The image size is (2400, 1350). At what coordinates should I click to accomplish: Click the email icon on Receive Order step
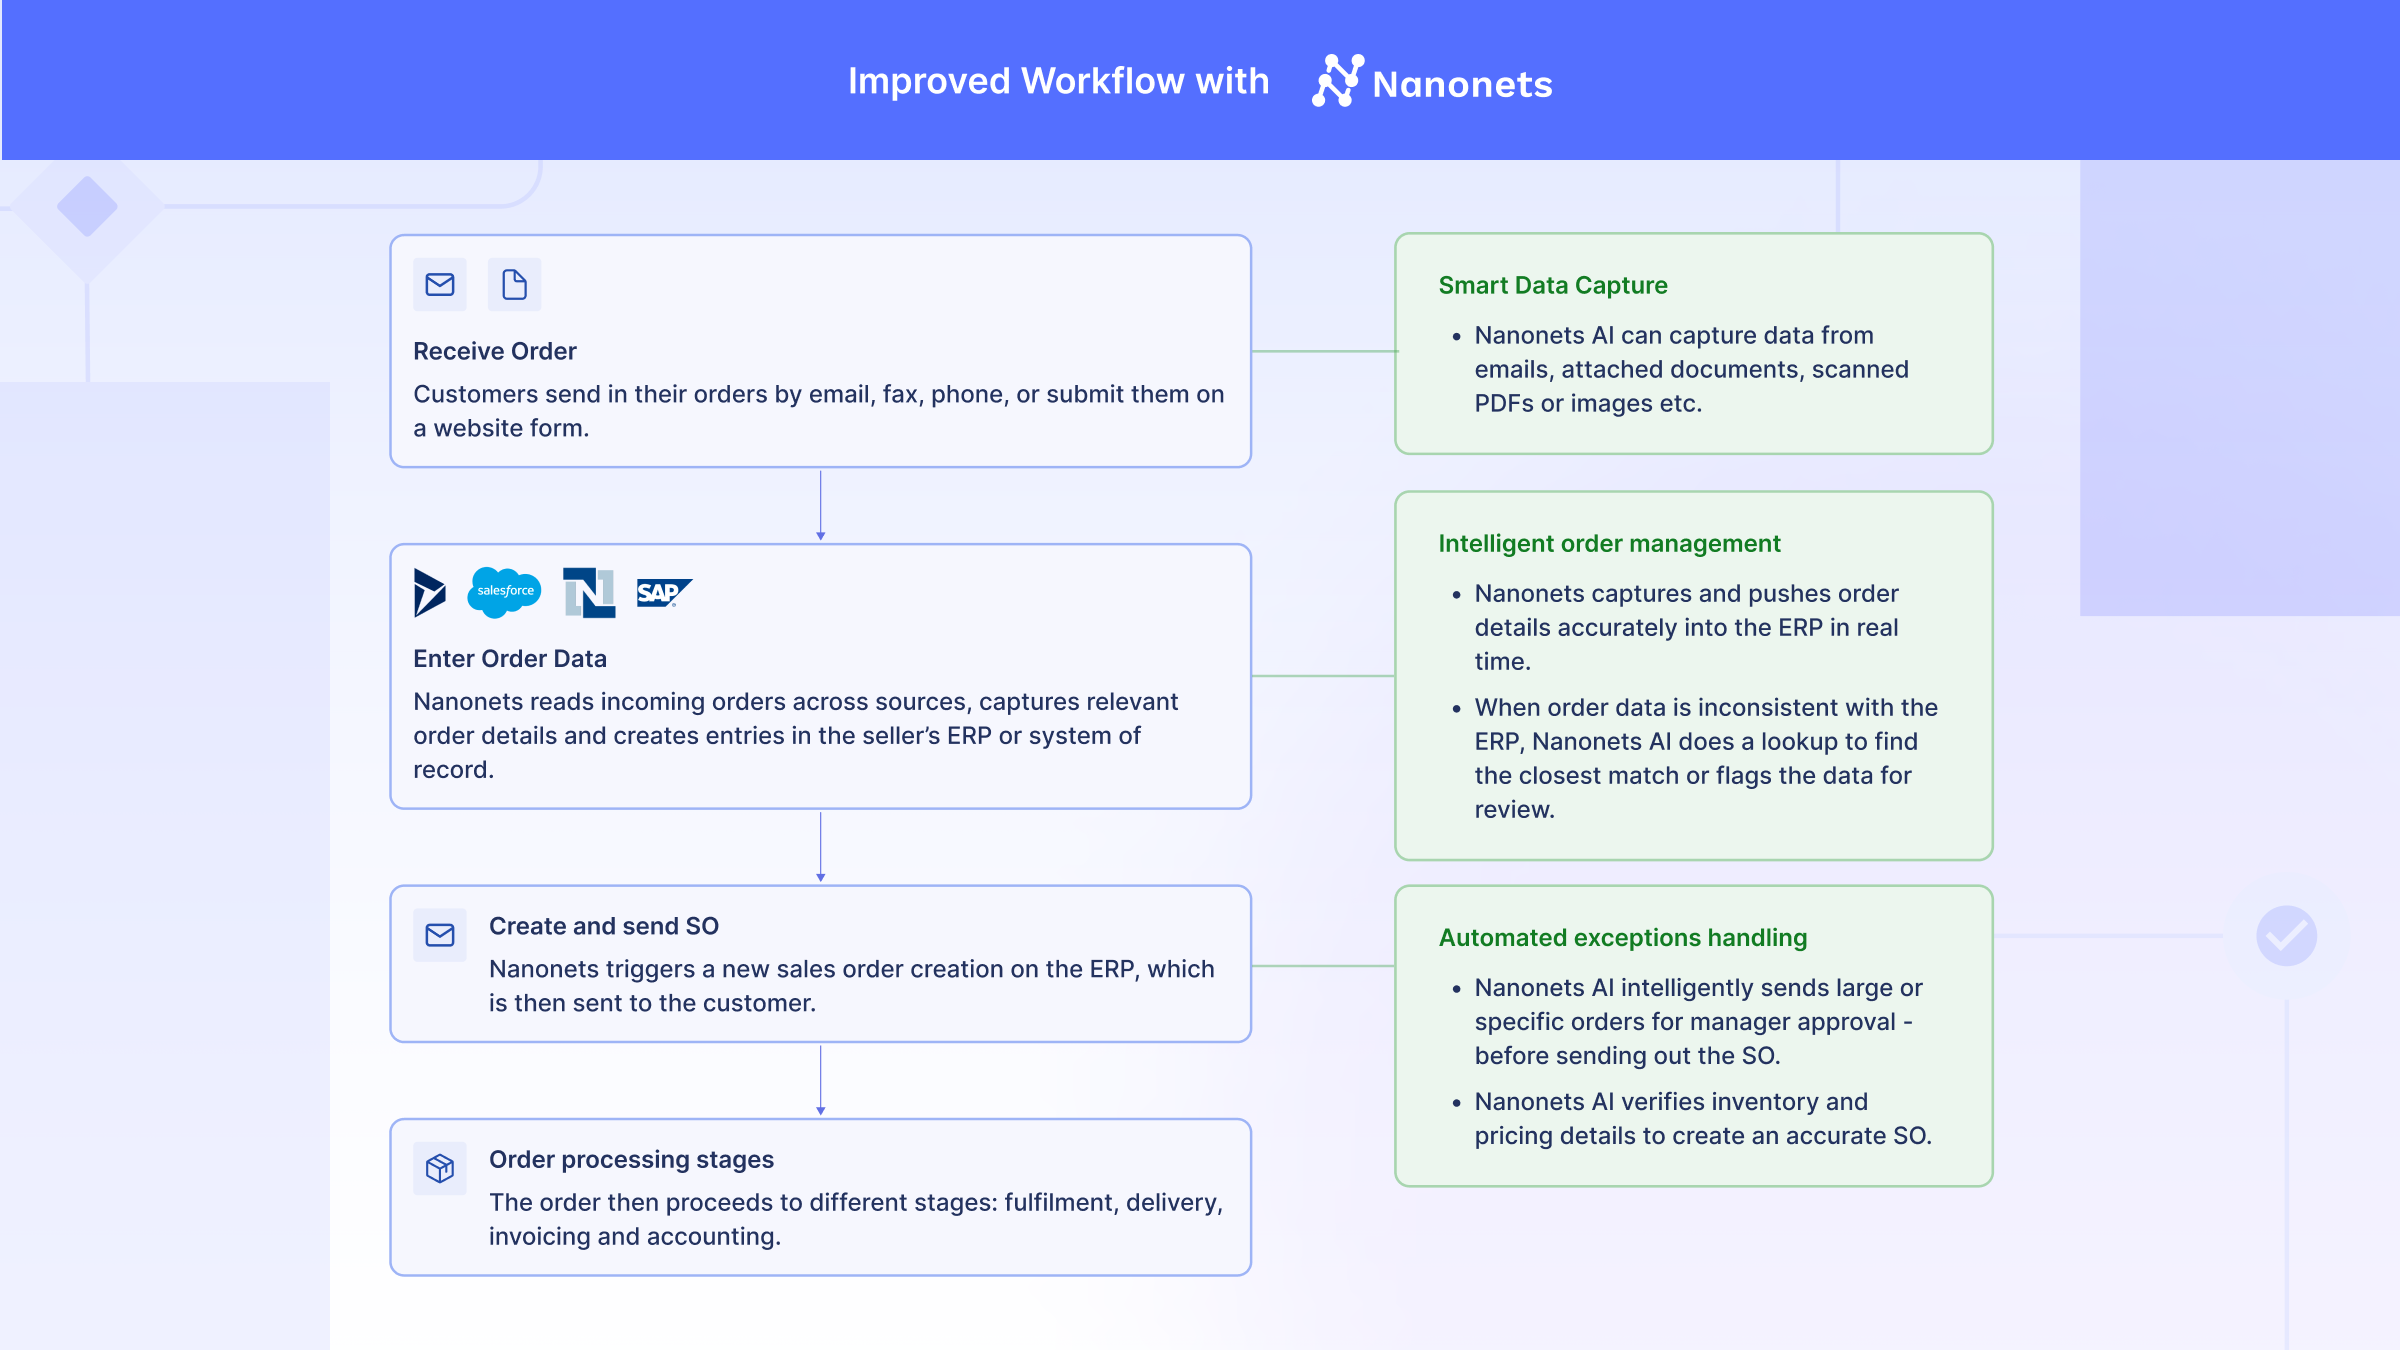click(x=440, y=284)
